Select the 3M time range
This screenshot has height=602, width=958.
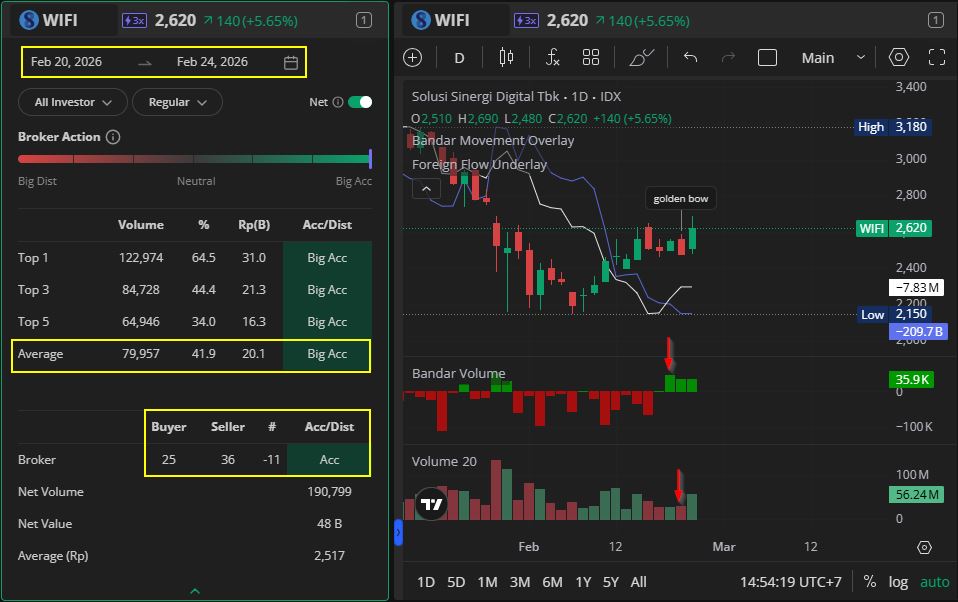tap(520, 582)
